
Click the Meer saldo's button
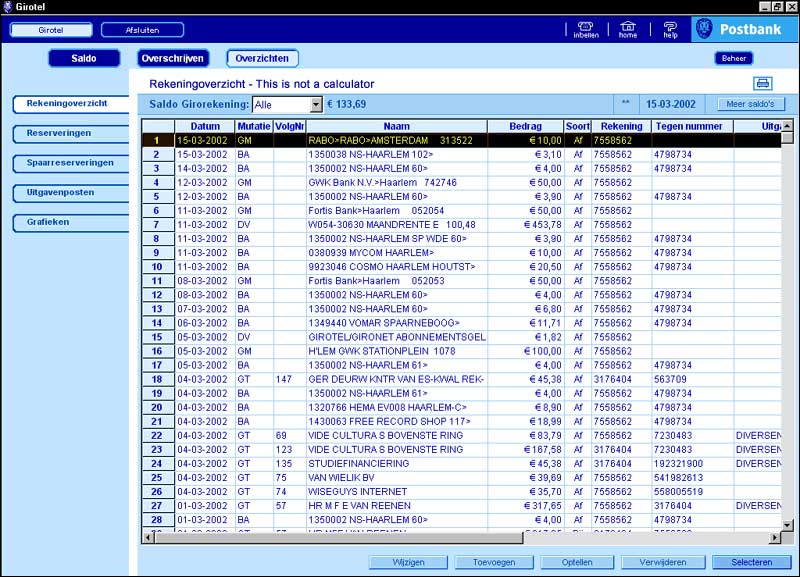click(x=751, y=104)
